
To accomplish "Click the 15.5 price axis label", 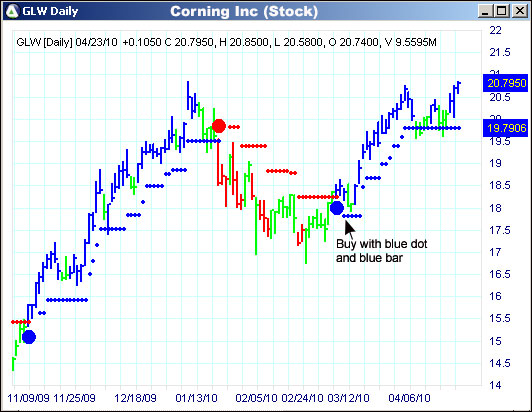I will coord(499,319).
